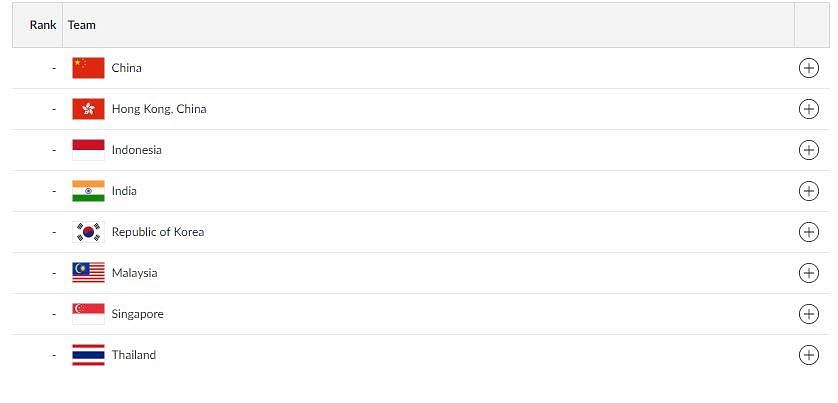This screenshot has height=403, width=838.
Task: Click the Thailand flag icon
Action: 89,355
